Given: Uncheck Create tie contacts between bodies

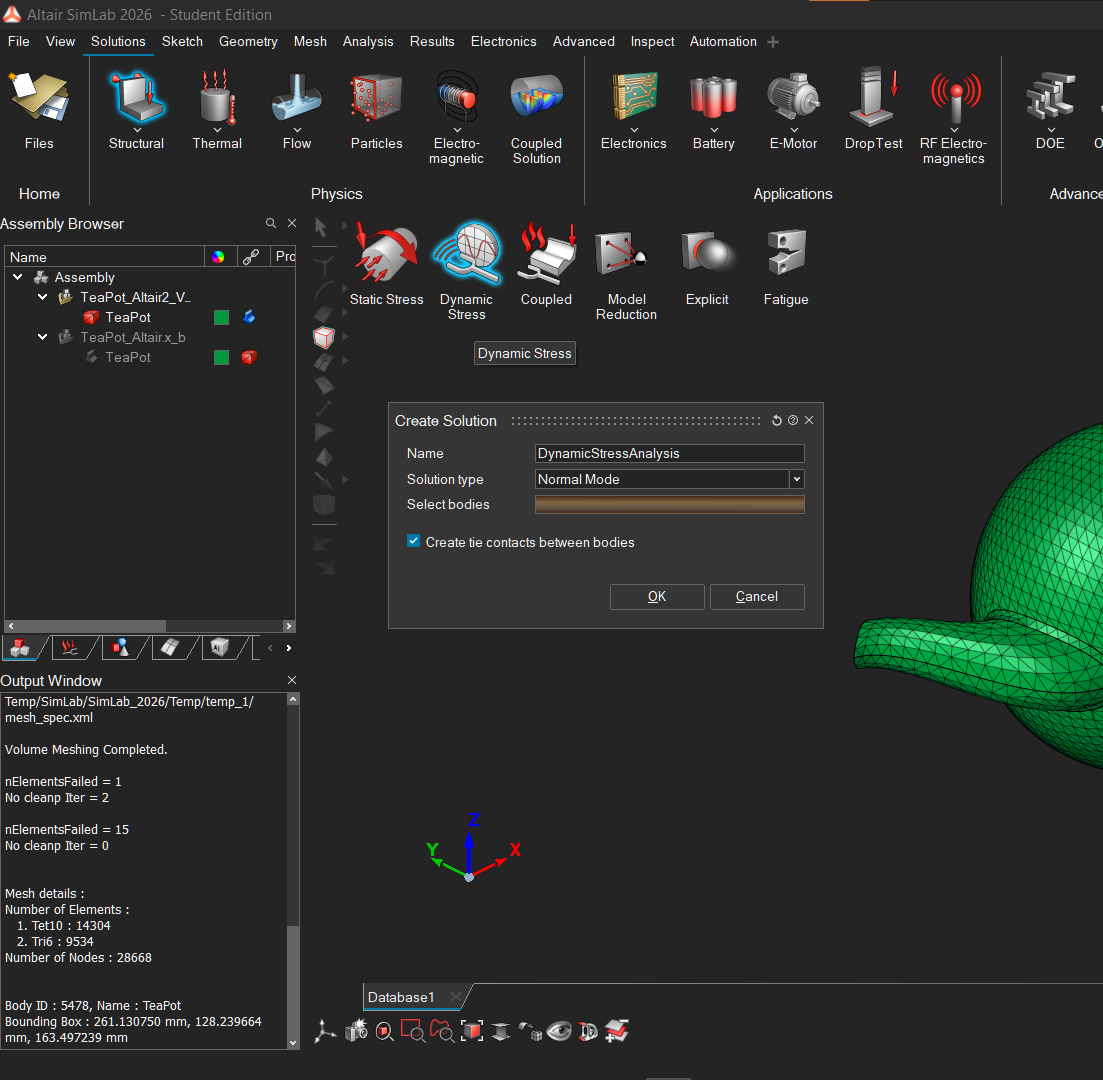Looking at the screenshot, I should [x=414, y=541].
